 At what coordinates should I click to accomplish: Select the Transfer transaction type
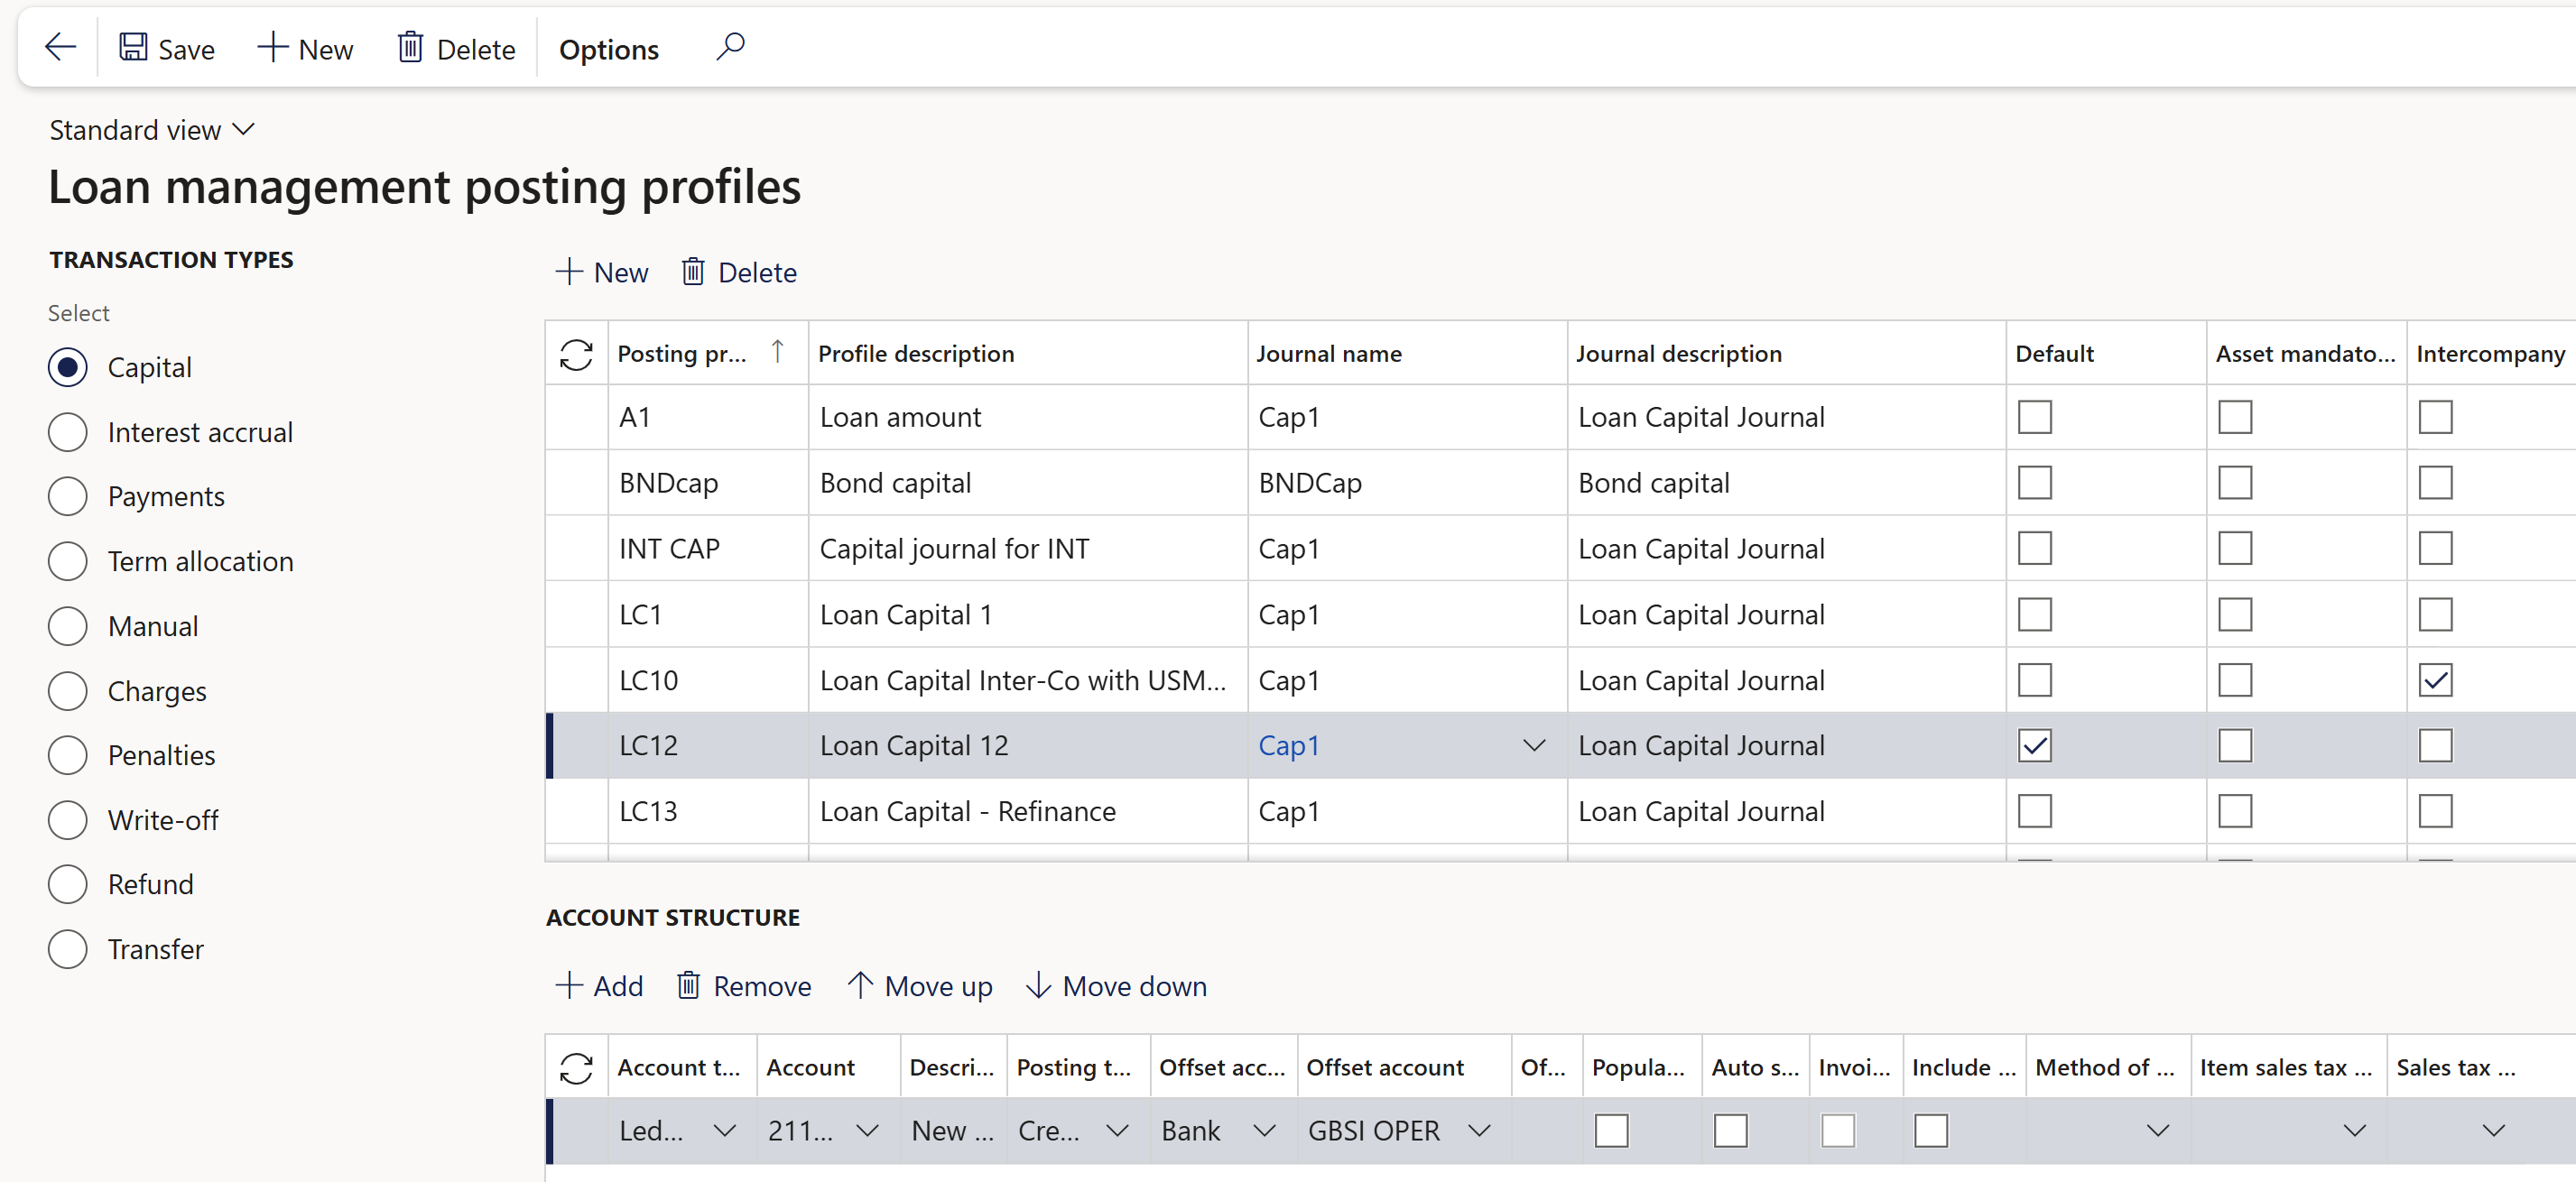(x=68, y=949)
